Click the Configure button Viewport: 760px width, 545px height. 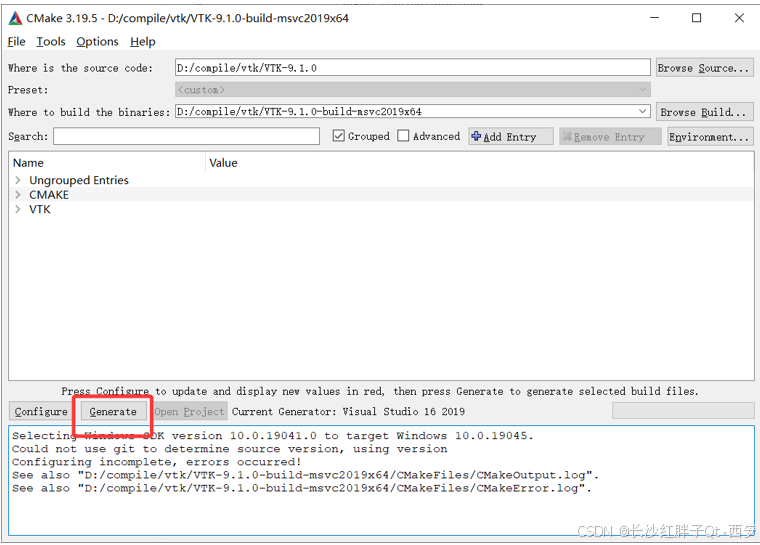point(41,412)
